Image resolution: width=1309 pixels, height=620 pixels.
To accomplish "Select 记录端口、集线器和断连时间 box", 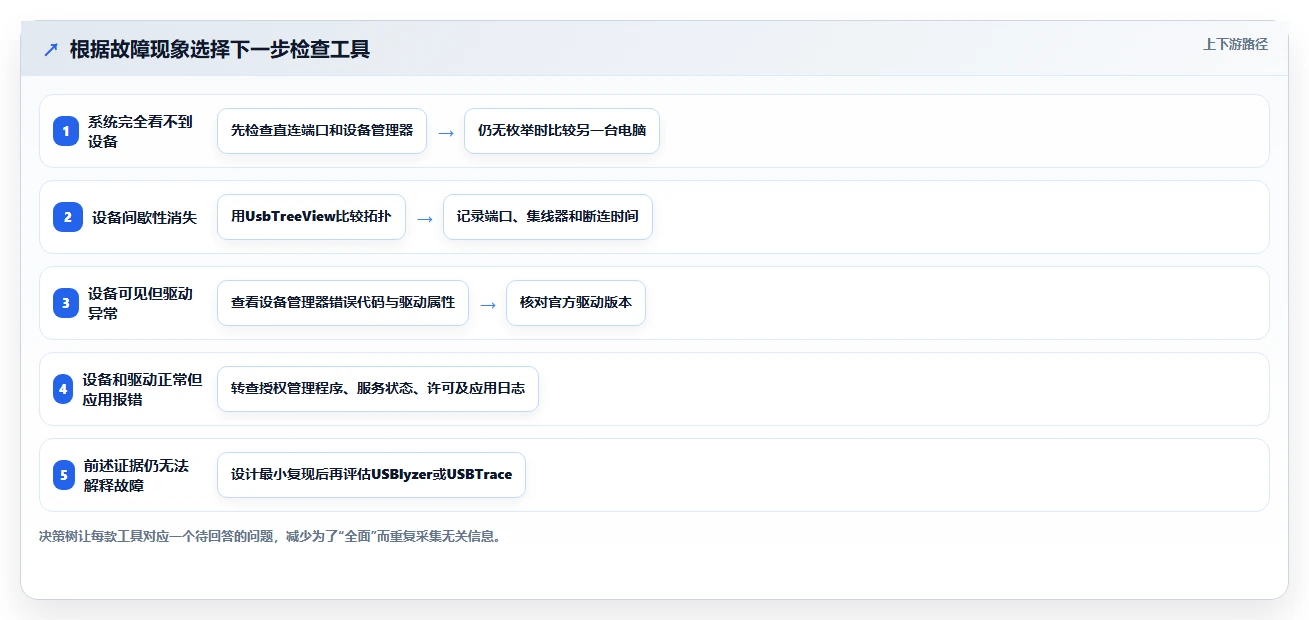I will pyautogui.click(x=548, y=217).
